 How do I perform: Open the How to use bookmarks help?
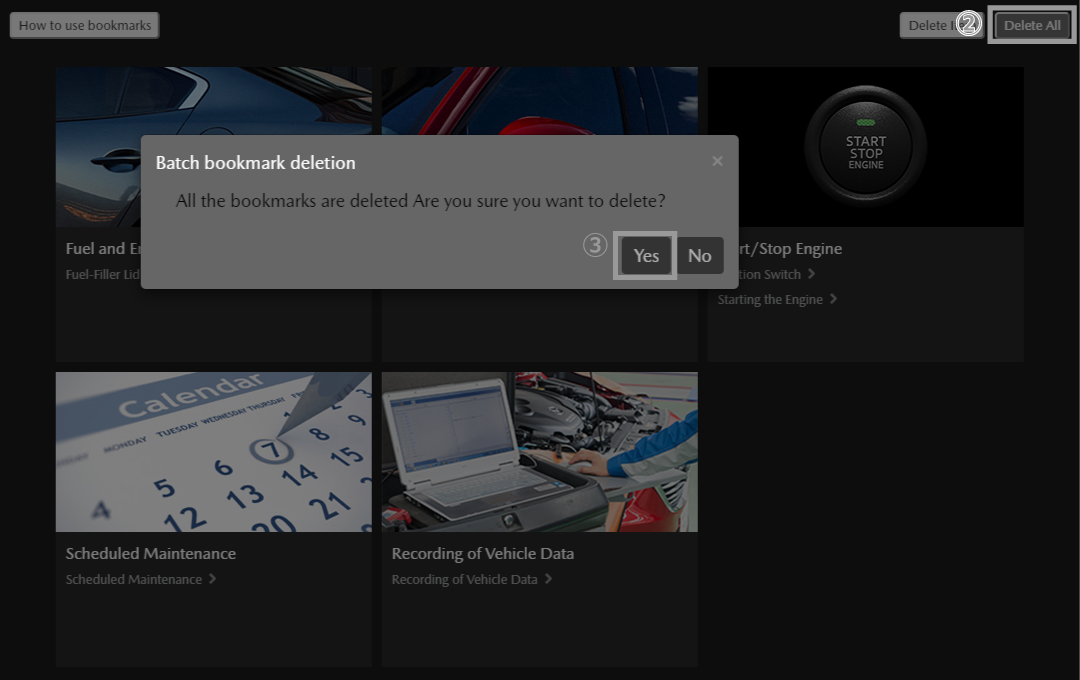coord(85,25)
